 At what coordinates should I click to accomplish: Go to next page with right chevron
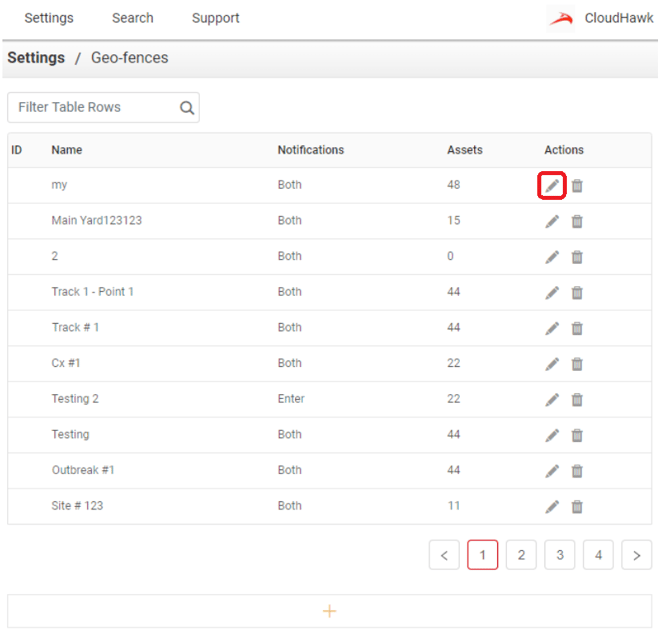point(636,555)
